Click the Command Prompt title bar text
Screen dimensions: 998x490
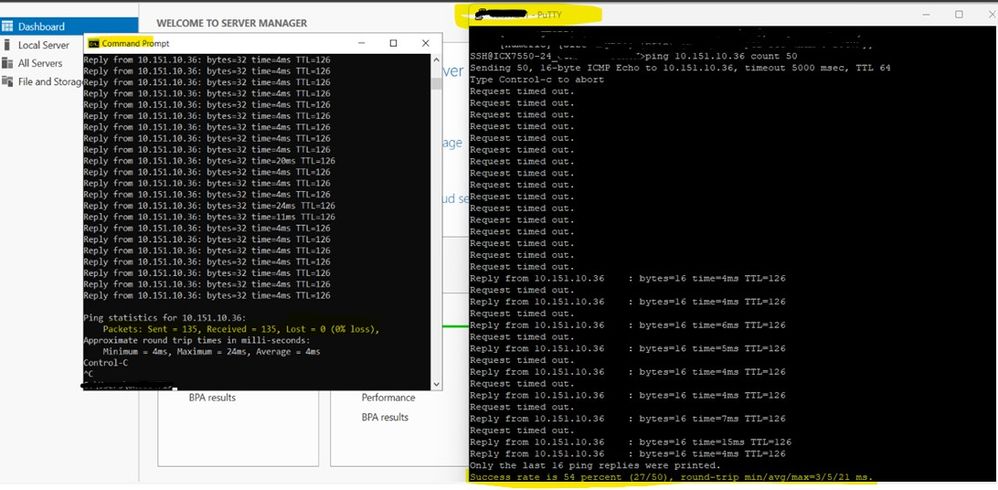(128, 43)
